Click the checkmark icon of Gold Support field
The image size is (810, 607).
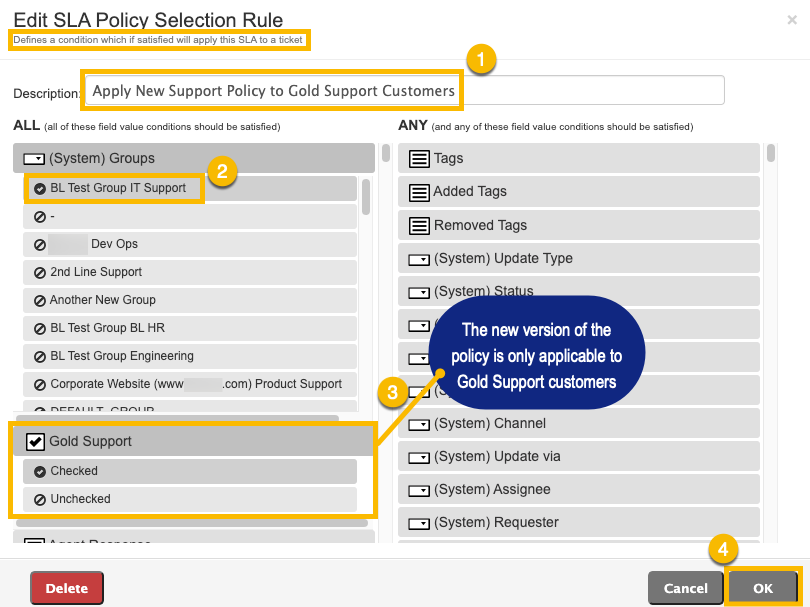pyautogui.click(x=35, y=442)
